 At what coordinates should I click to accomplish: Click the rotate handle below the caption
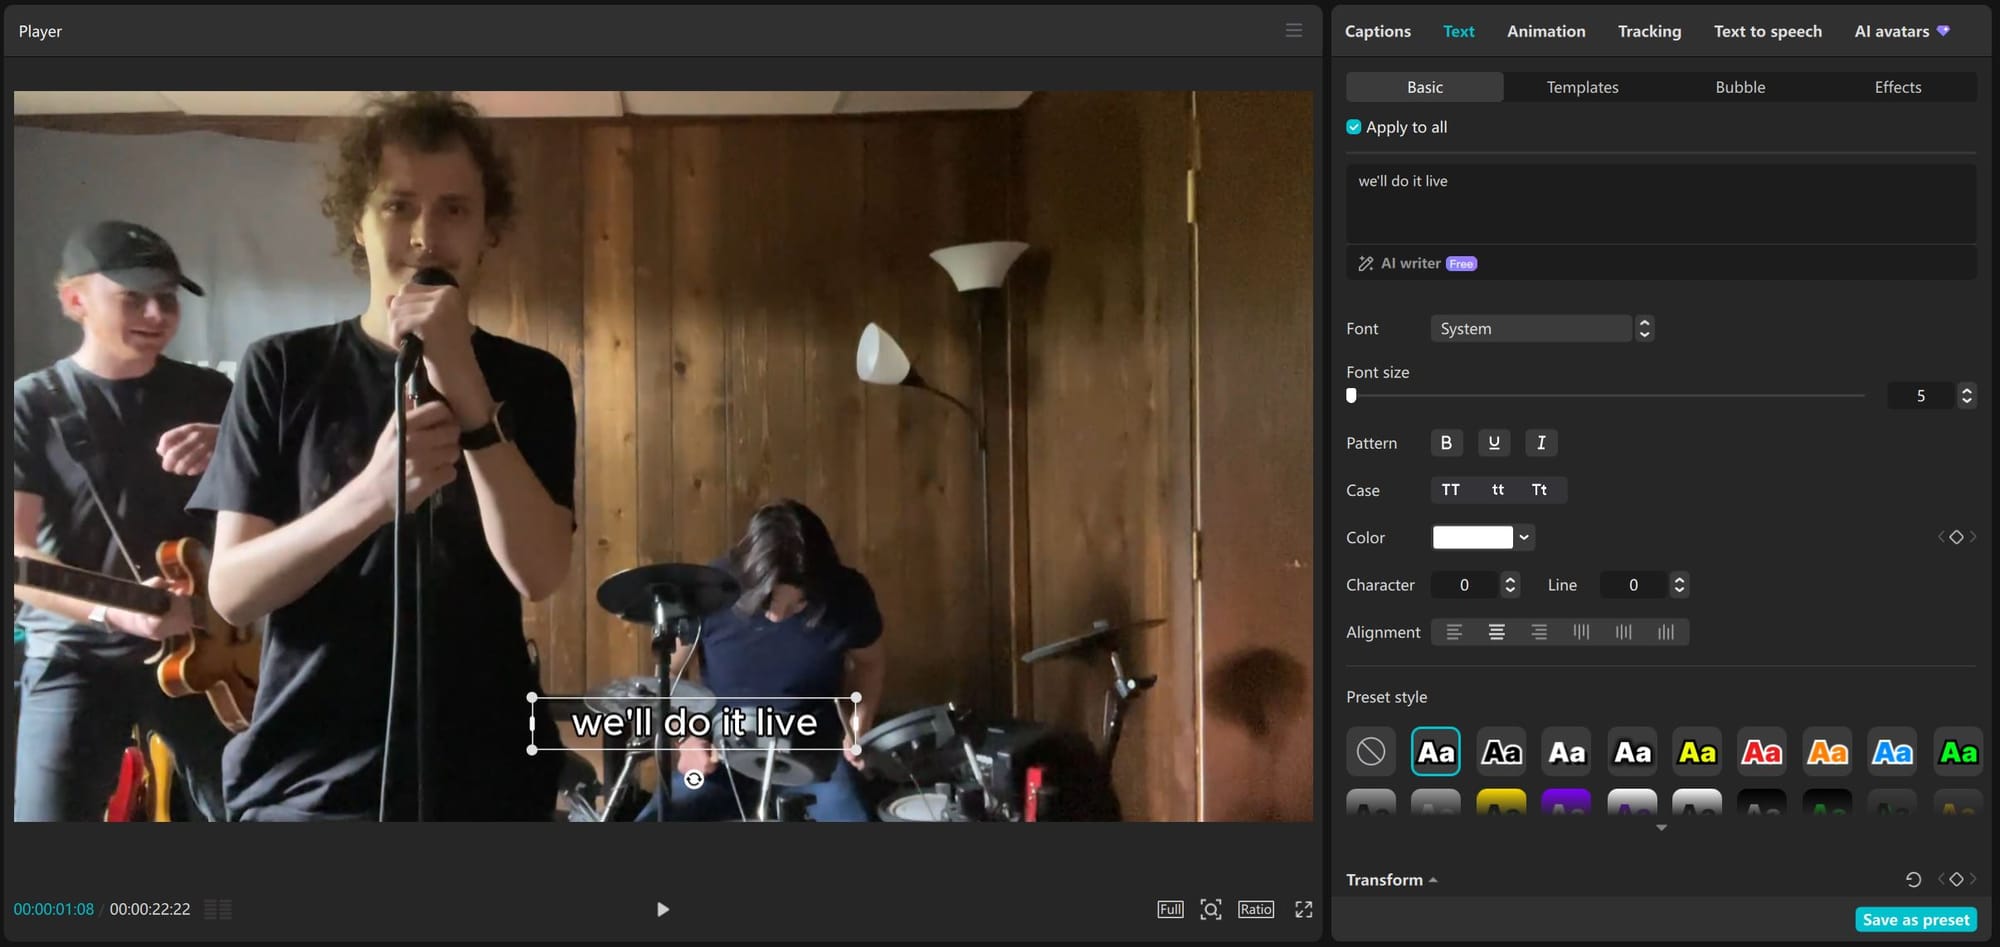tap(694, 779)
